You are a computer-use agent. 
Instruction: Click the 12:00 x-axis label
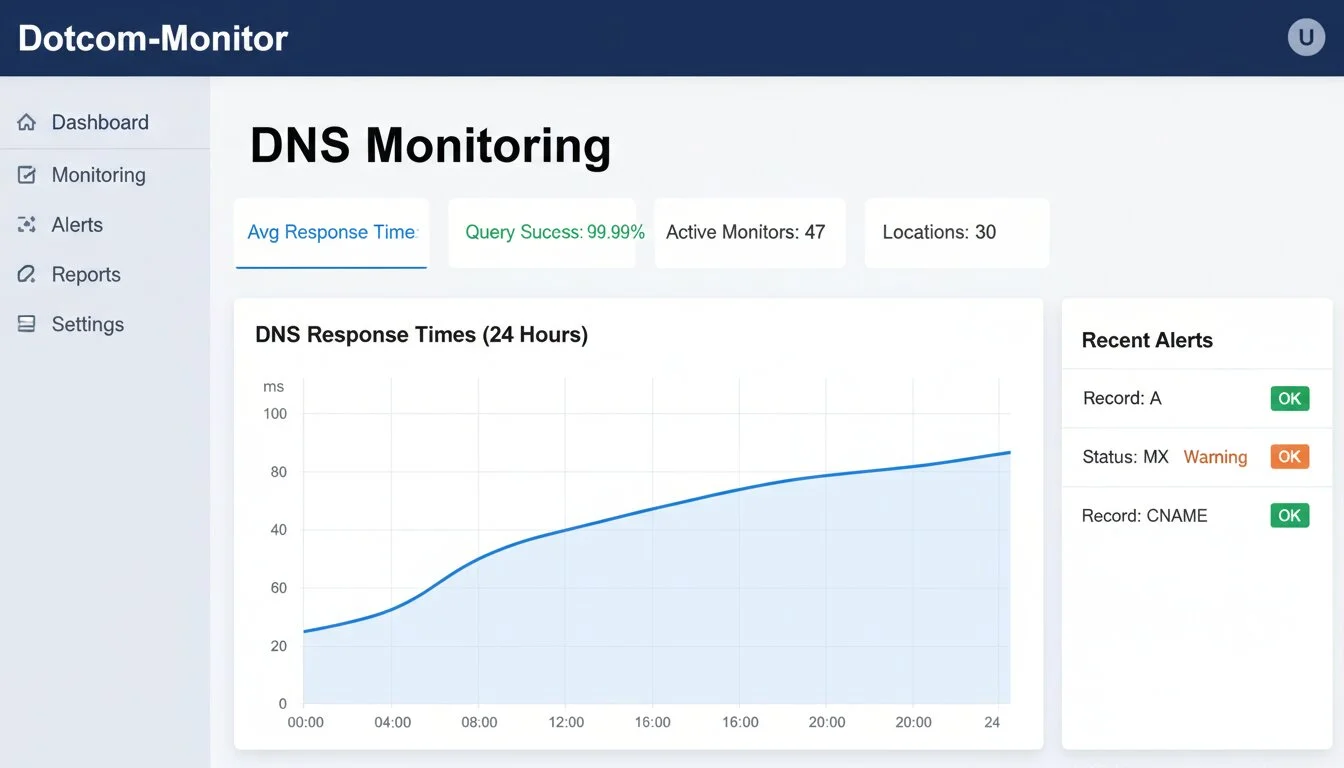[566, 722]
